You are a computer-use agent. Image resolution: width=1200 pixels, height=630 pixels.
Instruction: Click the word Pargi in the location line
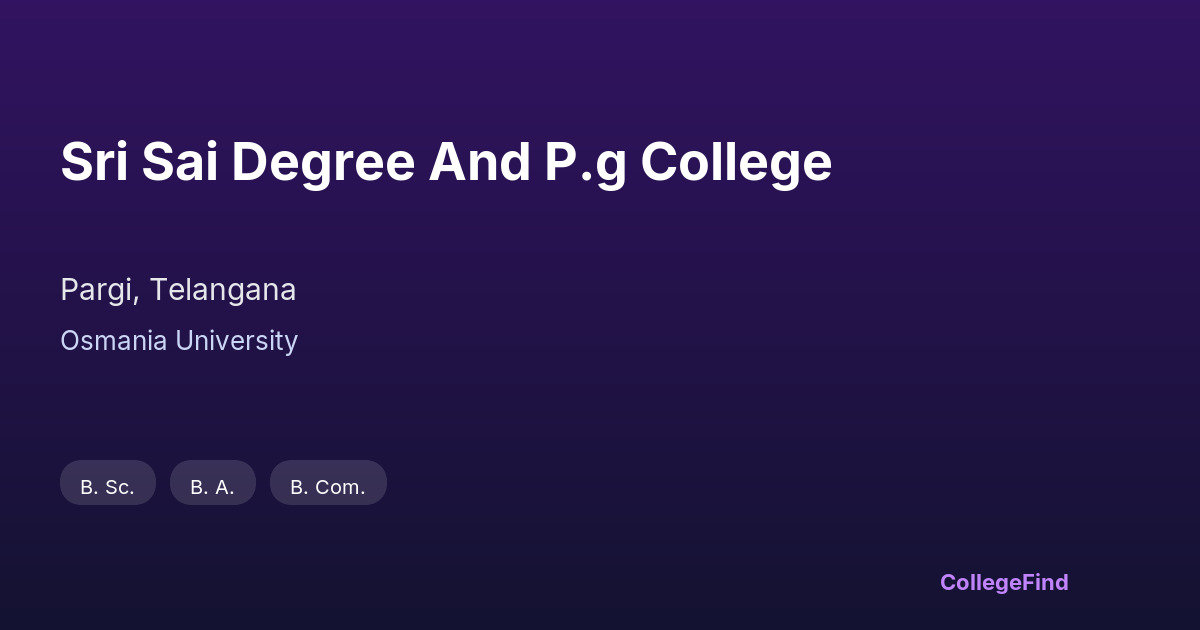(100, 290)
